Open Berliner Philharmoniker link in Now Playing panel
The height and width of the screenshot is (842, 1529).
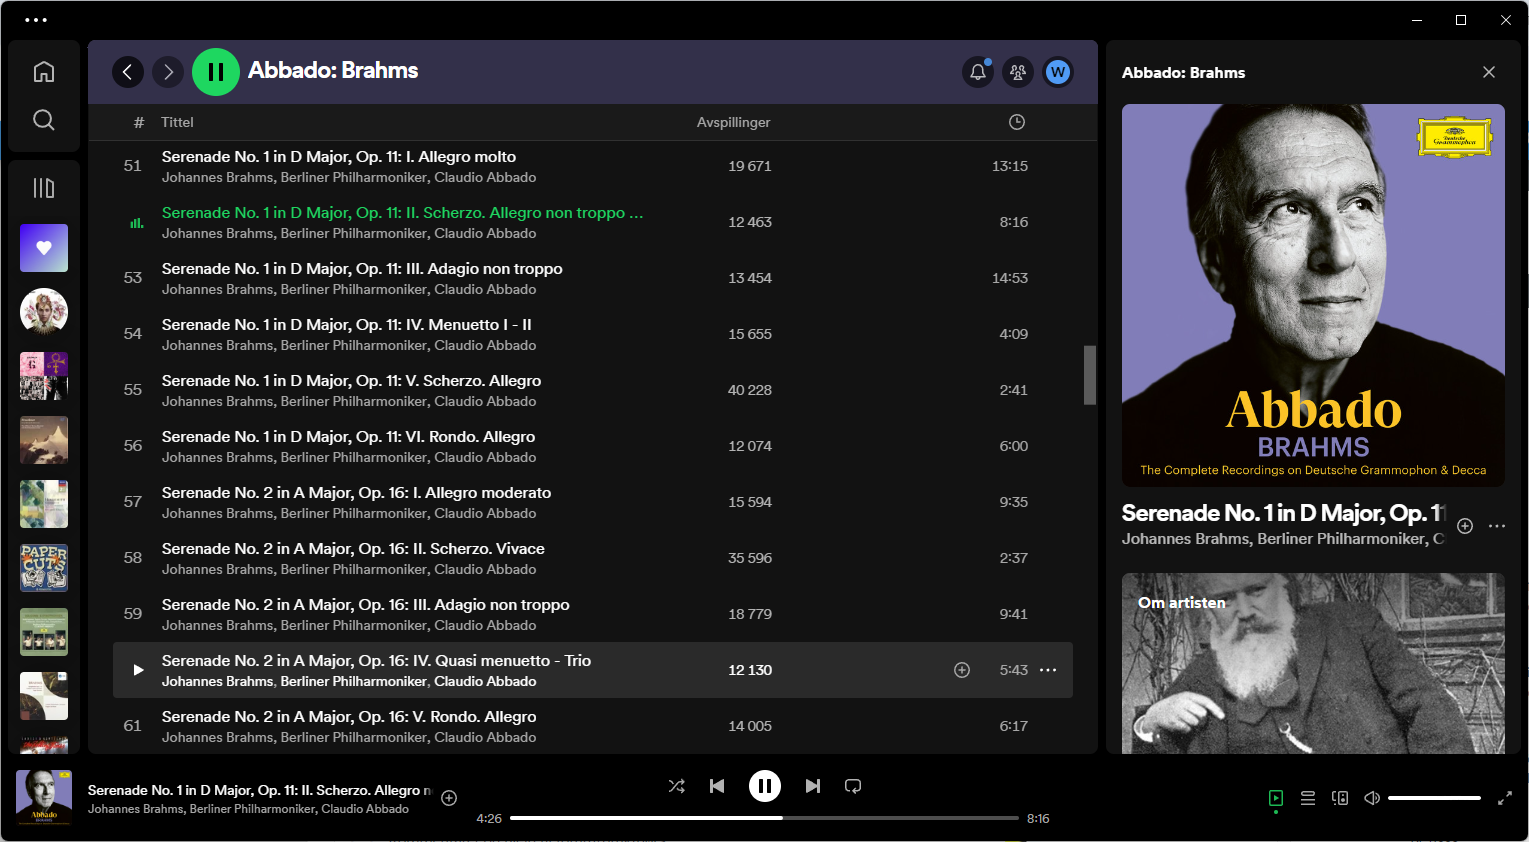1342,539
